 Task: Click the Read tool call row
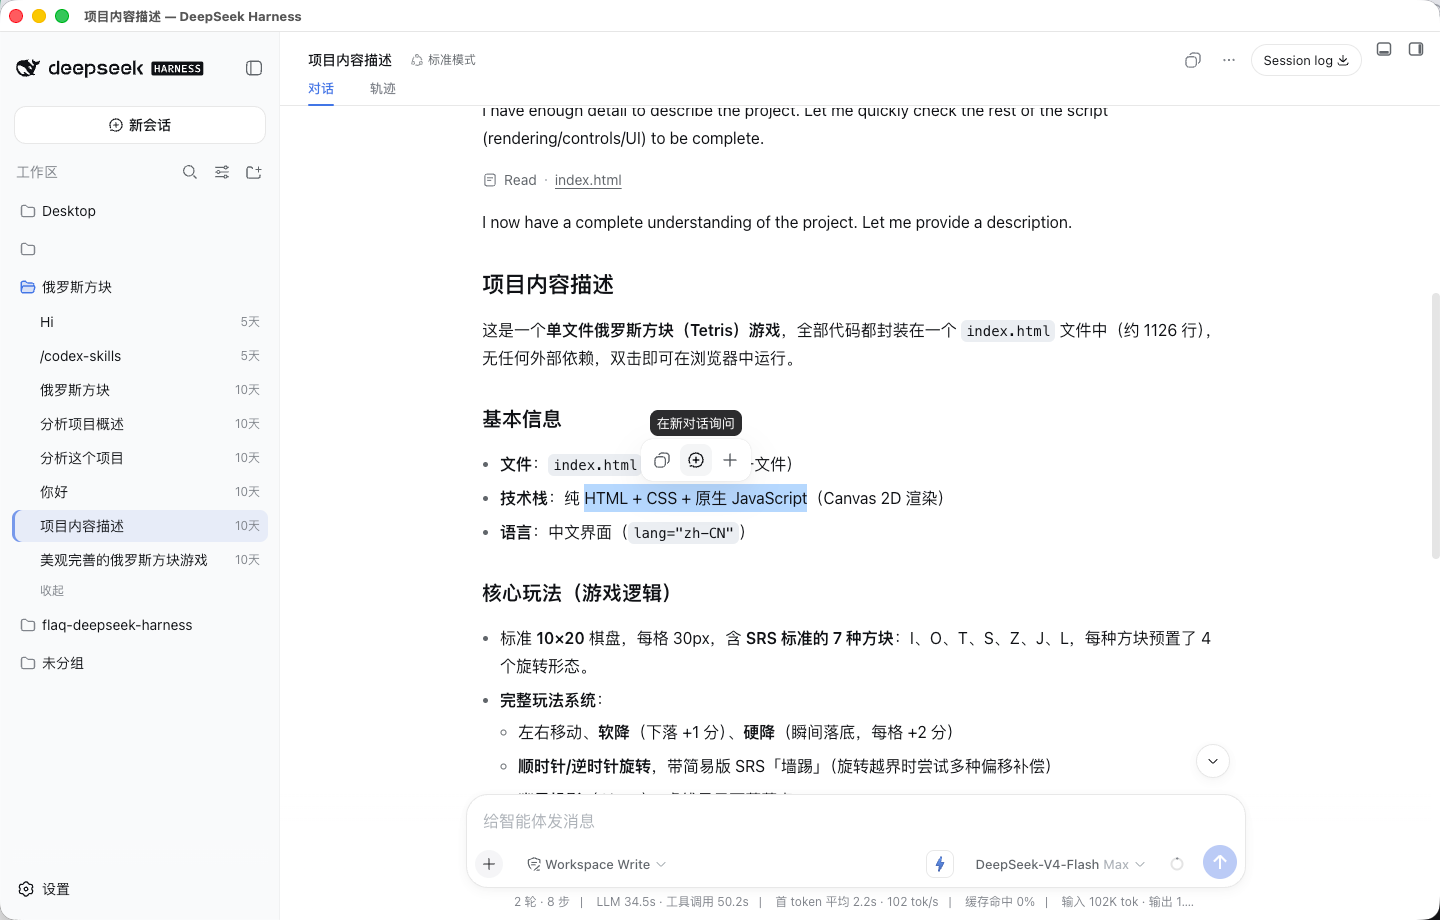coord(552,180)
